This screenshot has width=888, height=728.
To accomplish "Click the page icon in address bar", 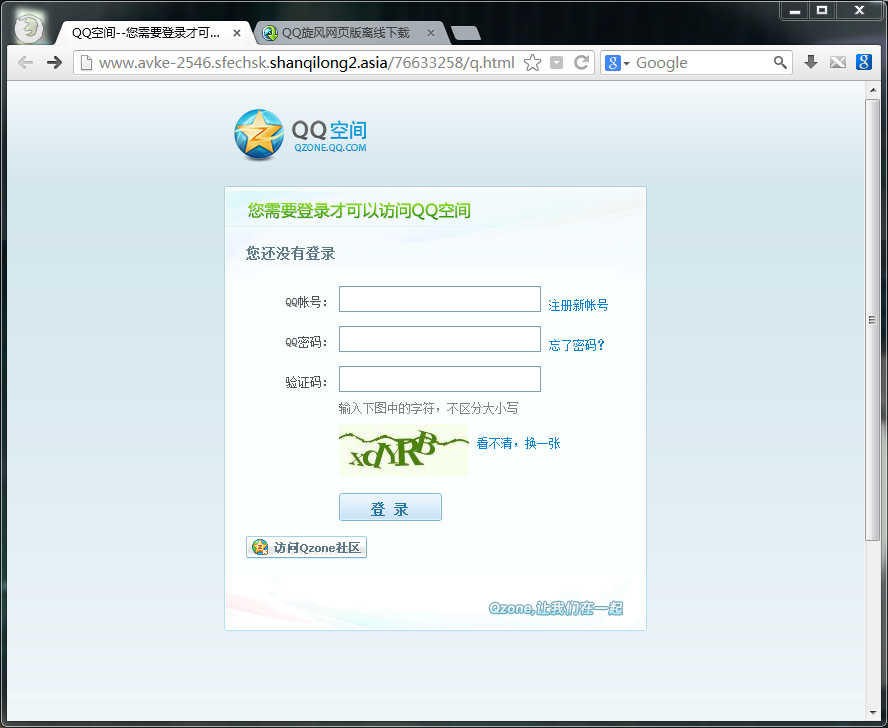I will point(86,62).
